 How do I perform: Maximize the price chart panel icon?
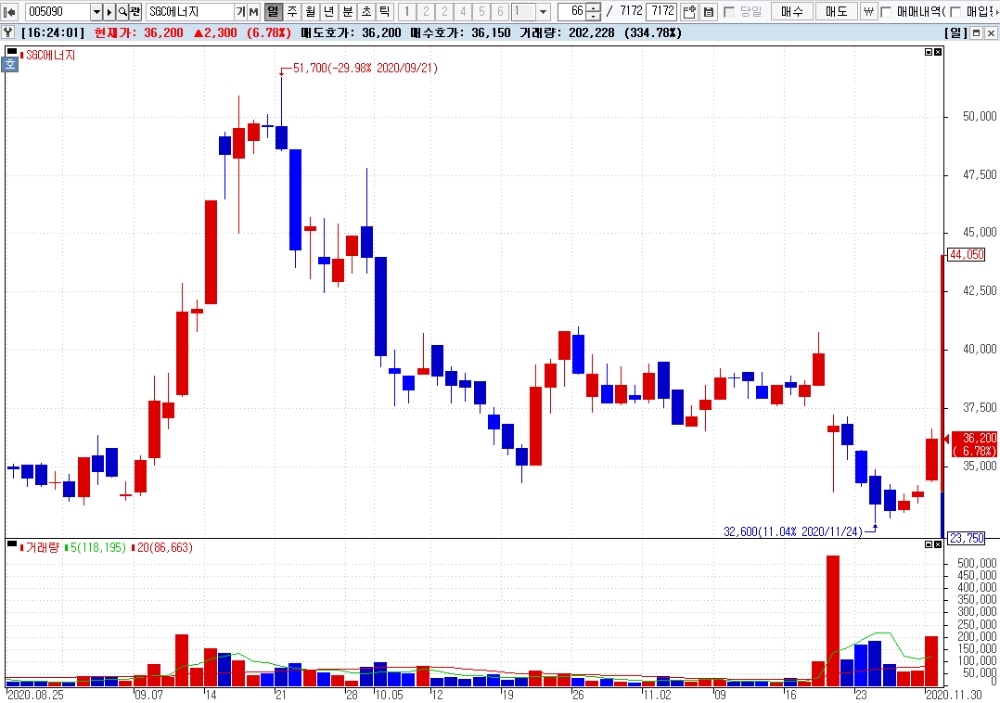pos(929,52)
